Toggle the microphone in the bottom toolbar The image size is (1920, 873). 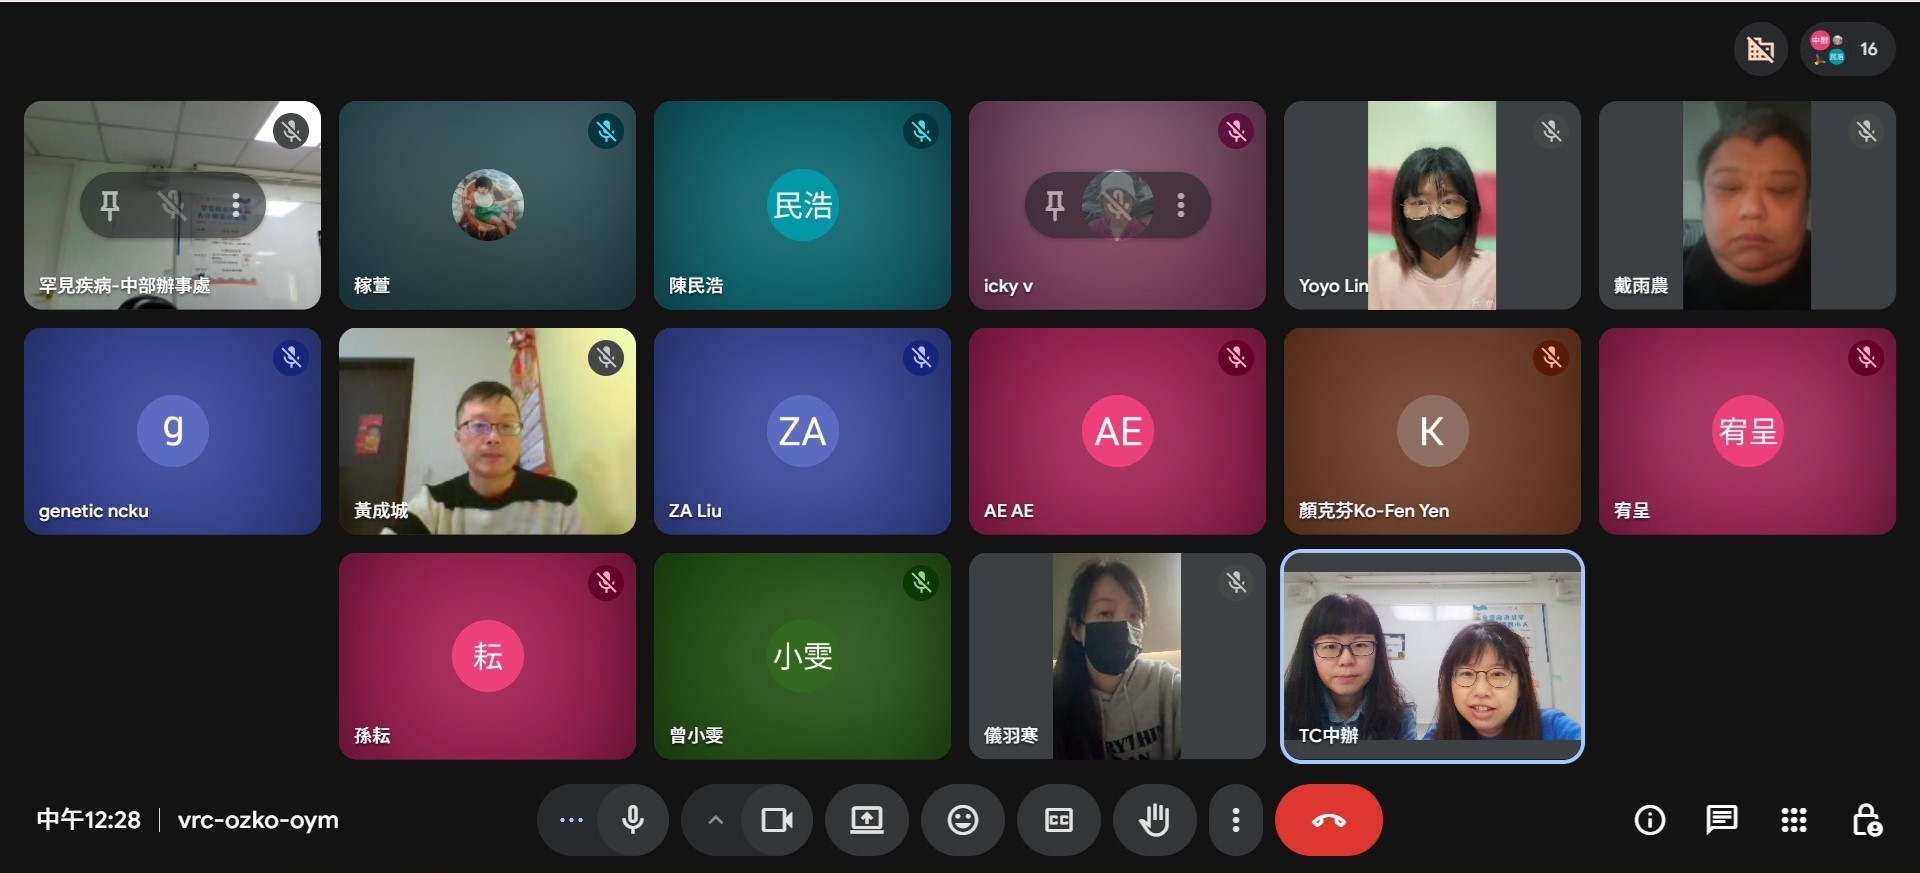click(x=632, y=820)
